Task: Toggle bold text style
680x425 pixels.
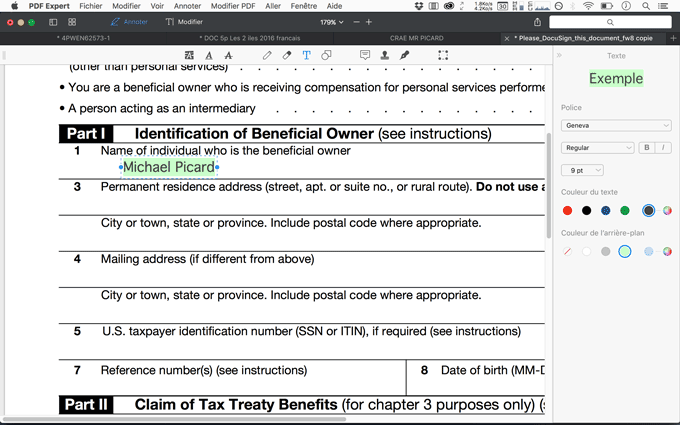Action: click(x=646, y=147)
